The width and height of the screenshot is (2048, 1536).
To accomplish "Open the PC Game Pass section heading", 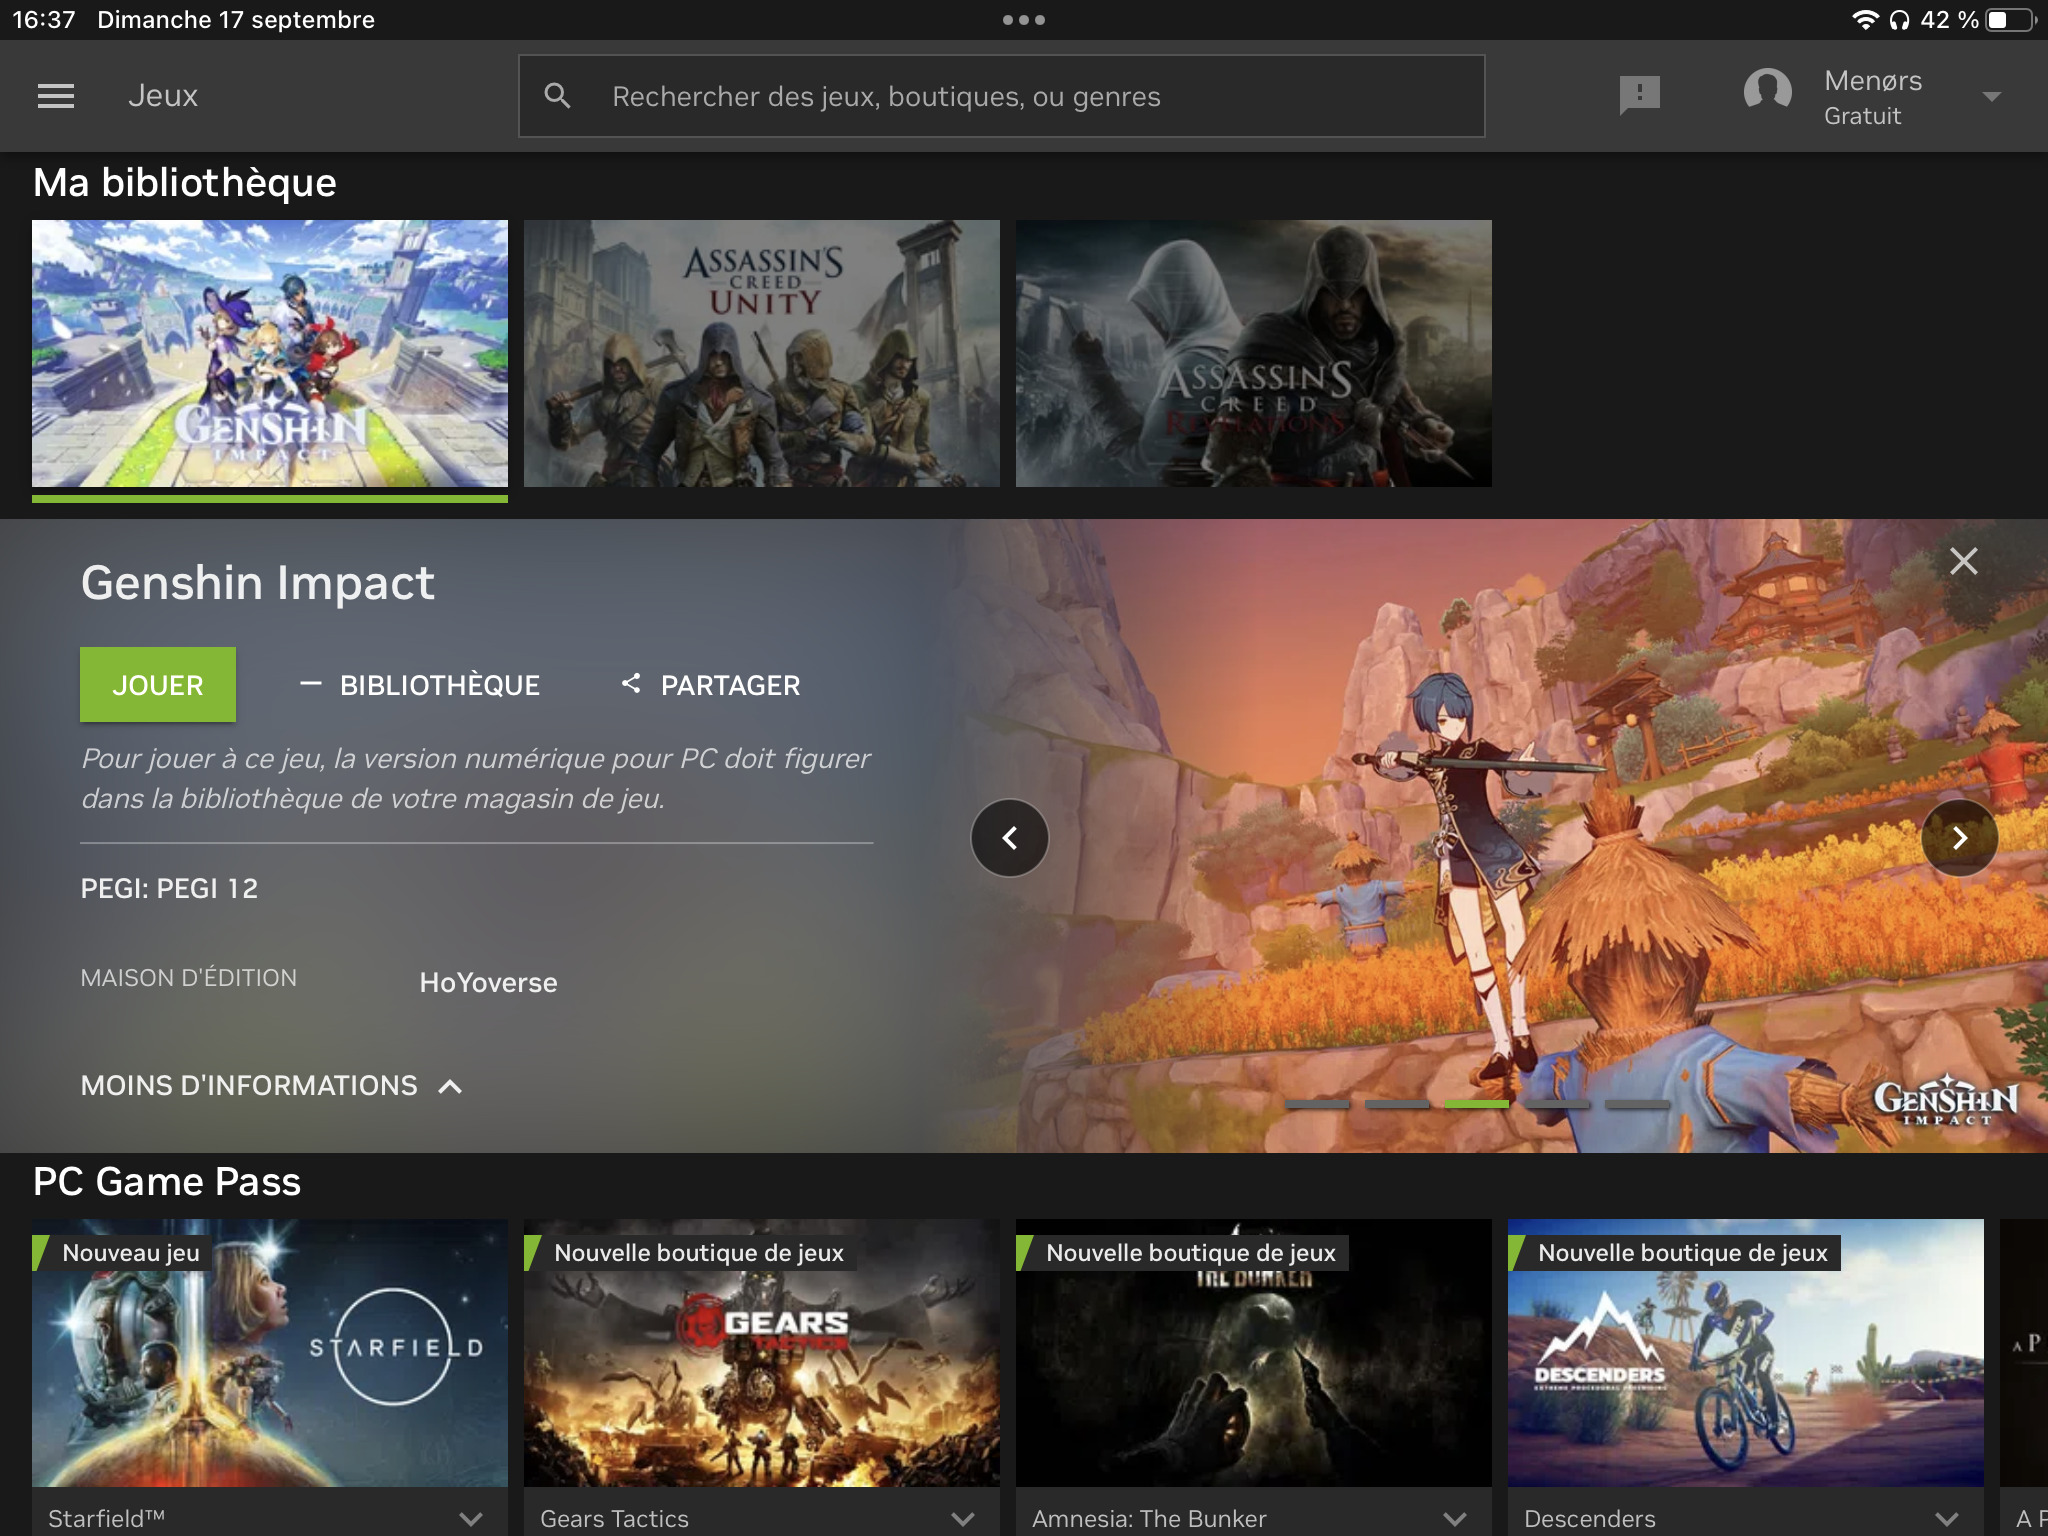I will click(167, 1182).
